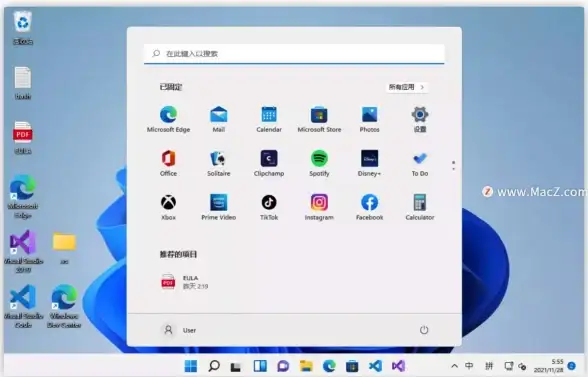Image resolution: width=588 pixels, height=377 pixels.
Task: Select Visual Studio 2019 desktop shortcut
Action: pos(23,251)
